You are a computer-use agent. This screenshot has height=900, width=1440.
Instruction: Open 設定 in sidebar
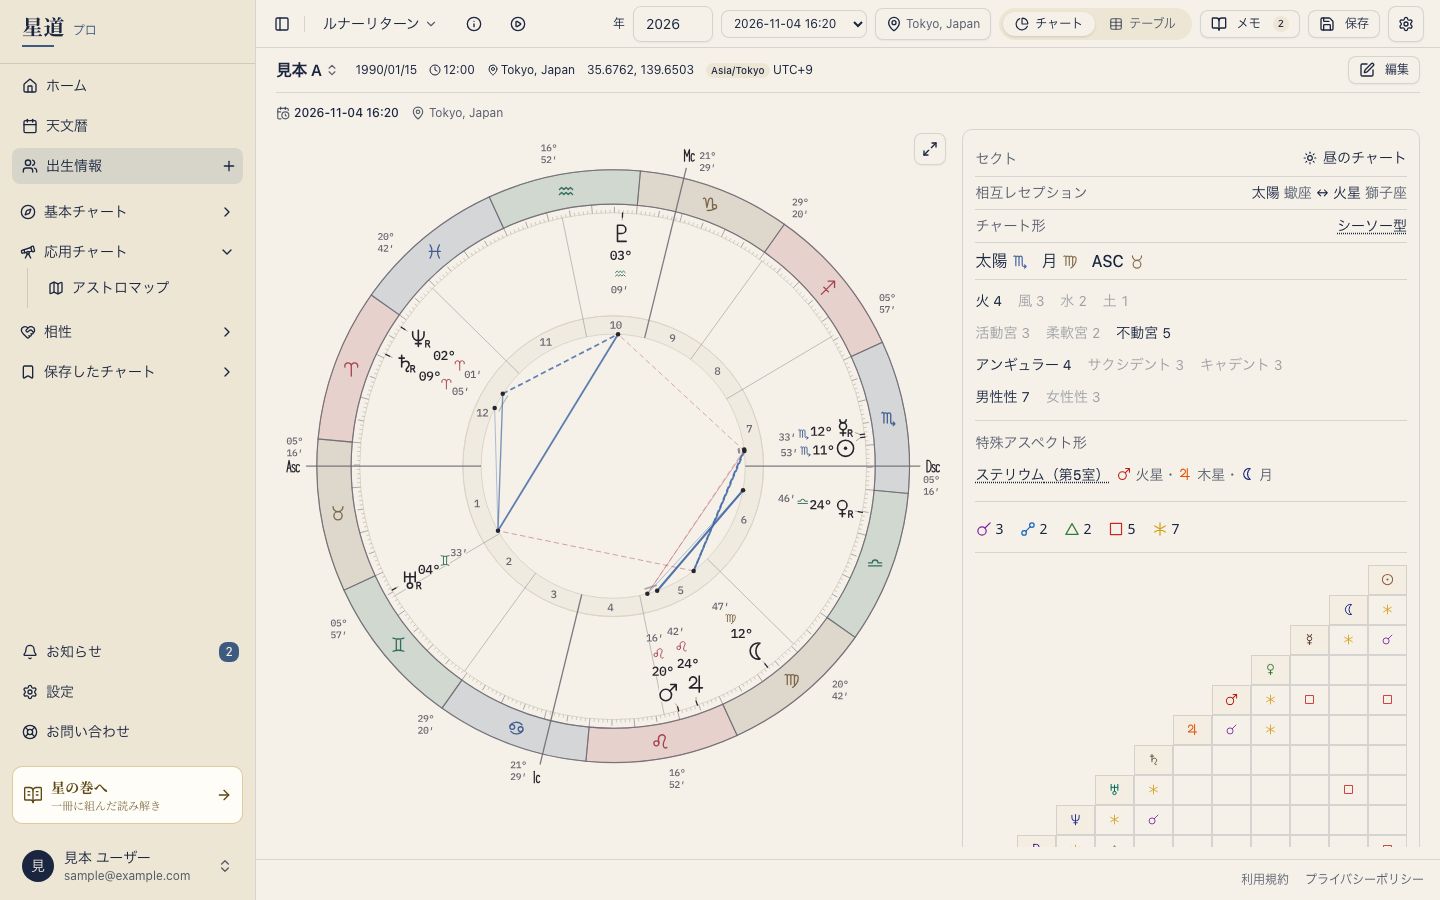tap(127, 692)
